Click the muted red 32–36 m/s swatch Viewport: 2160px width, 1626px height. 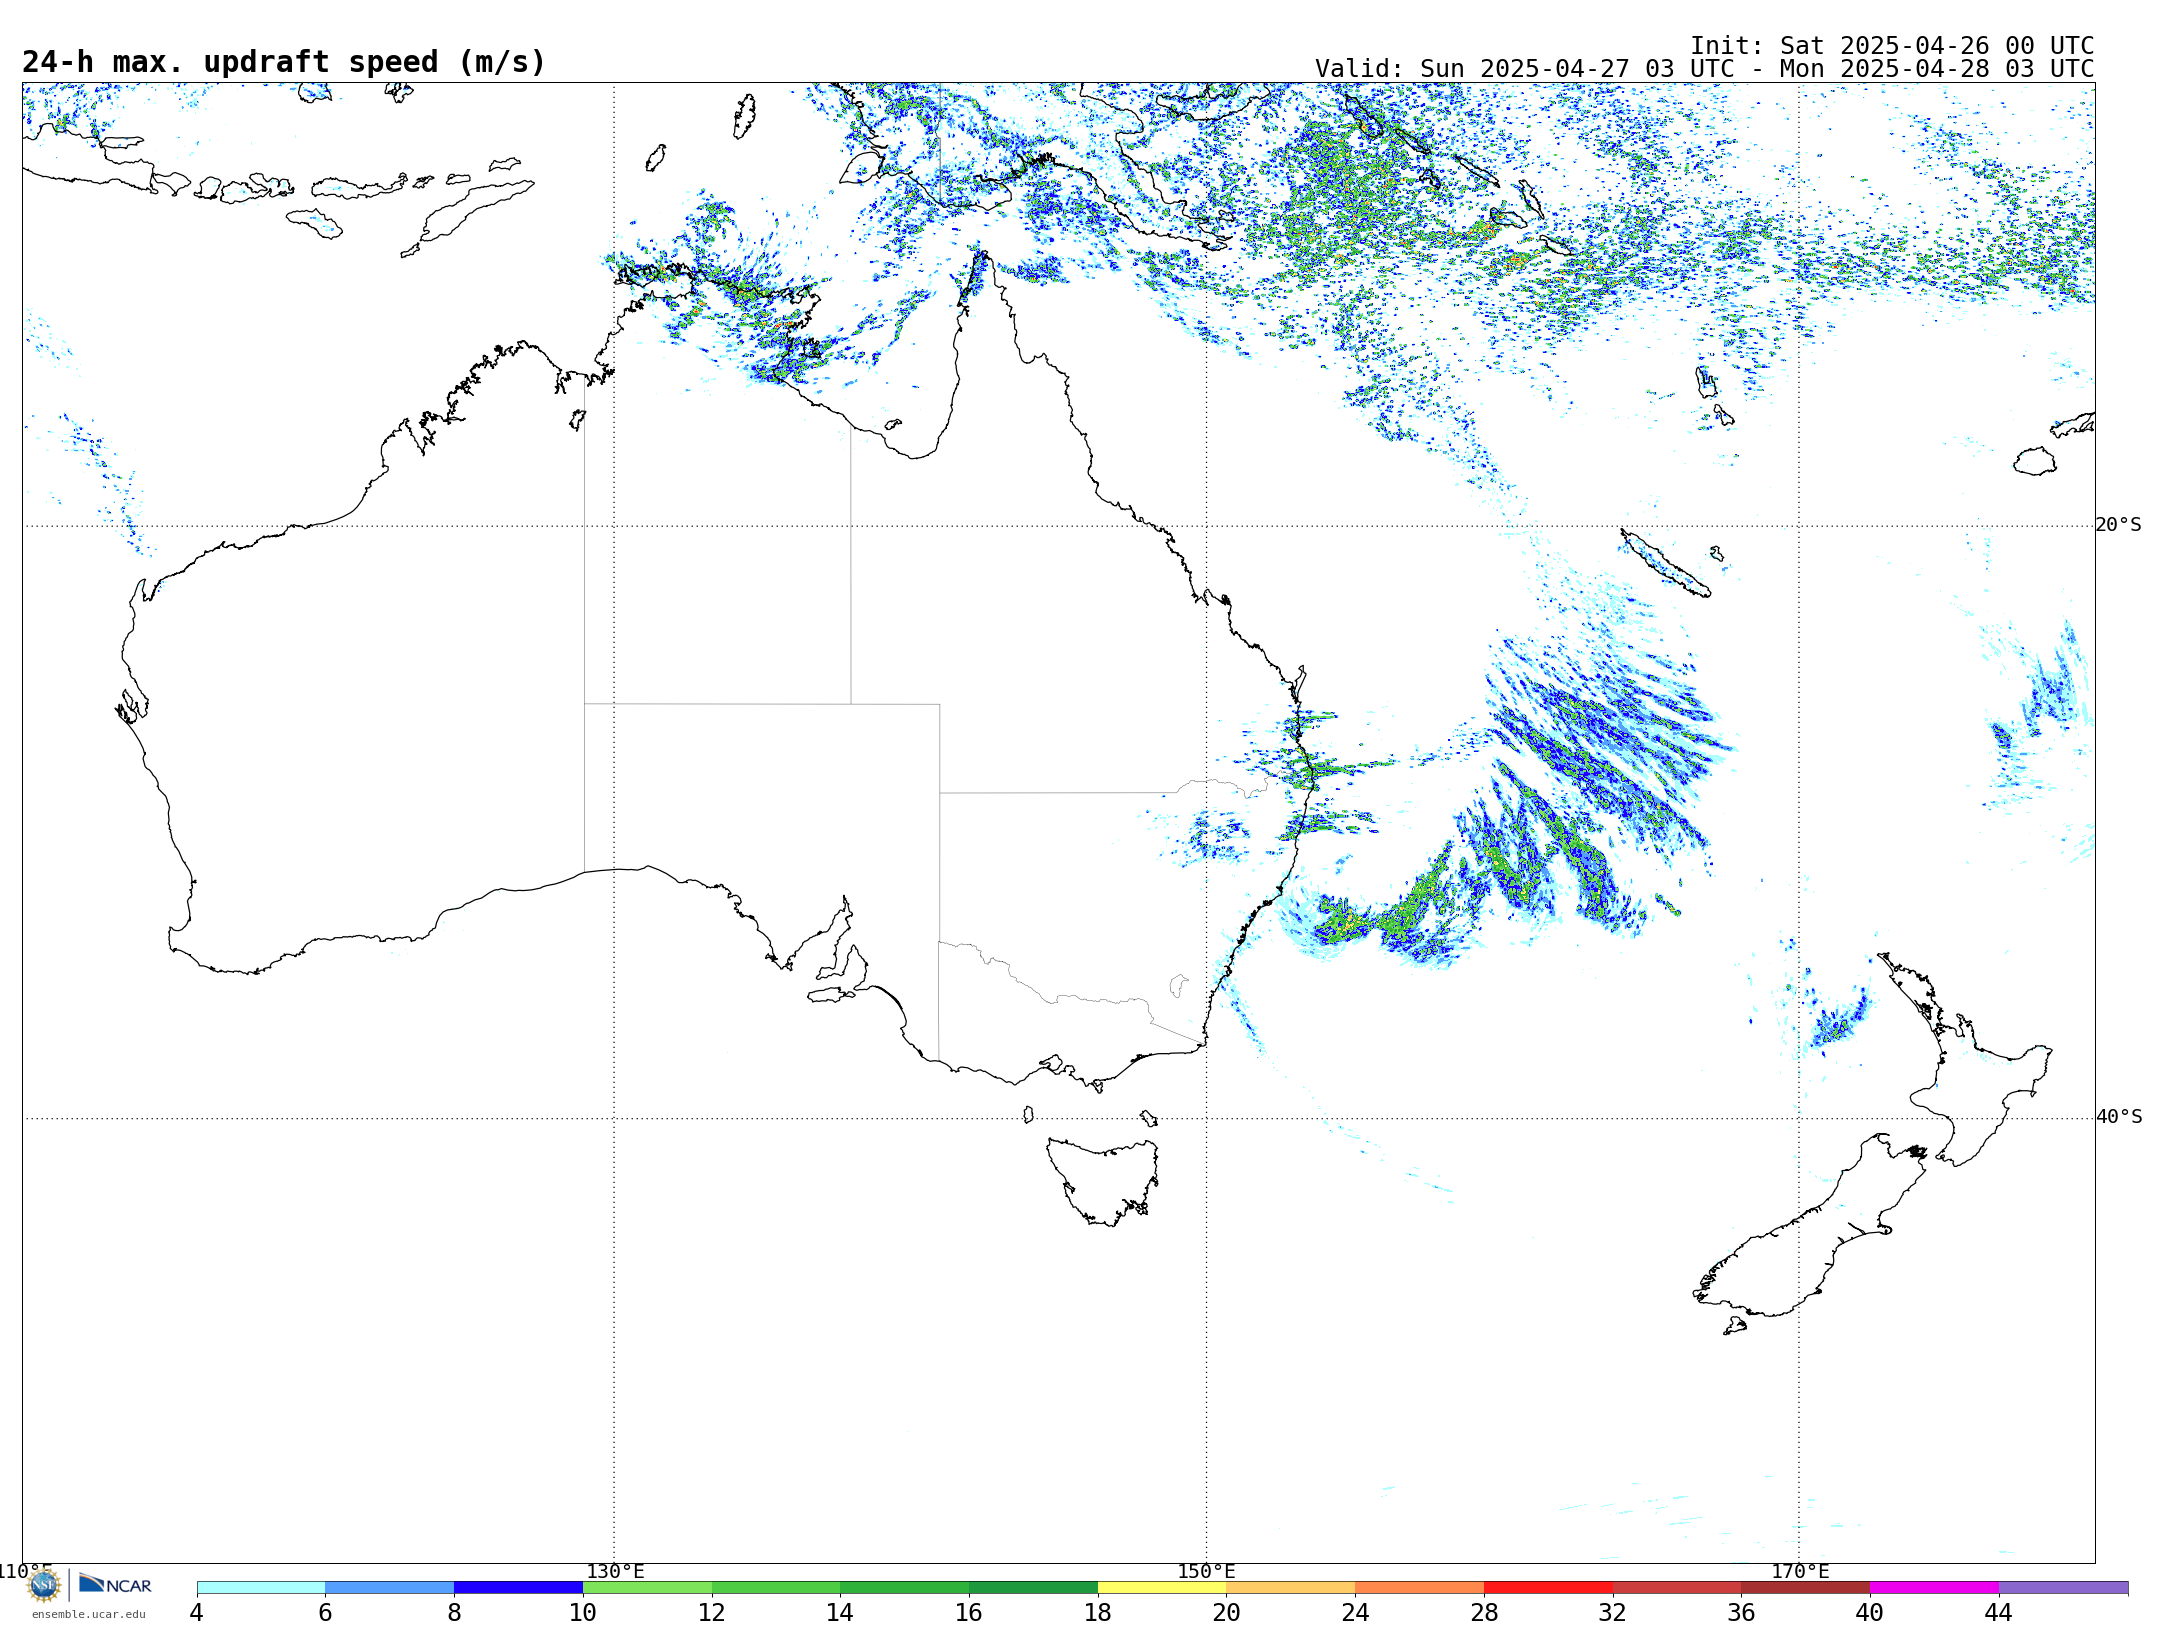click(x=1677, y=1588)
